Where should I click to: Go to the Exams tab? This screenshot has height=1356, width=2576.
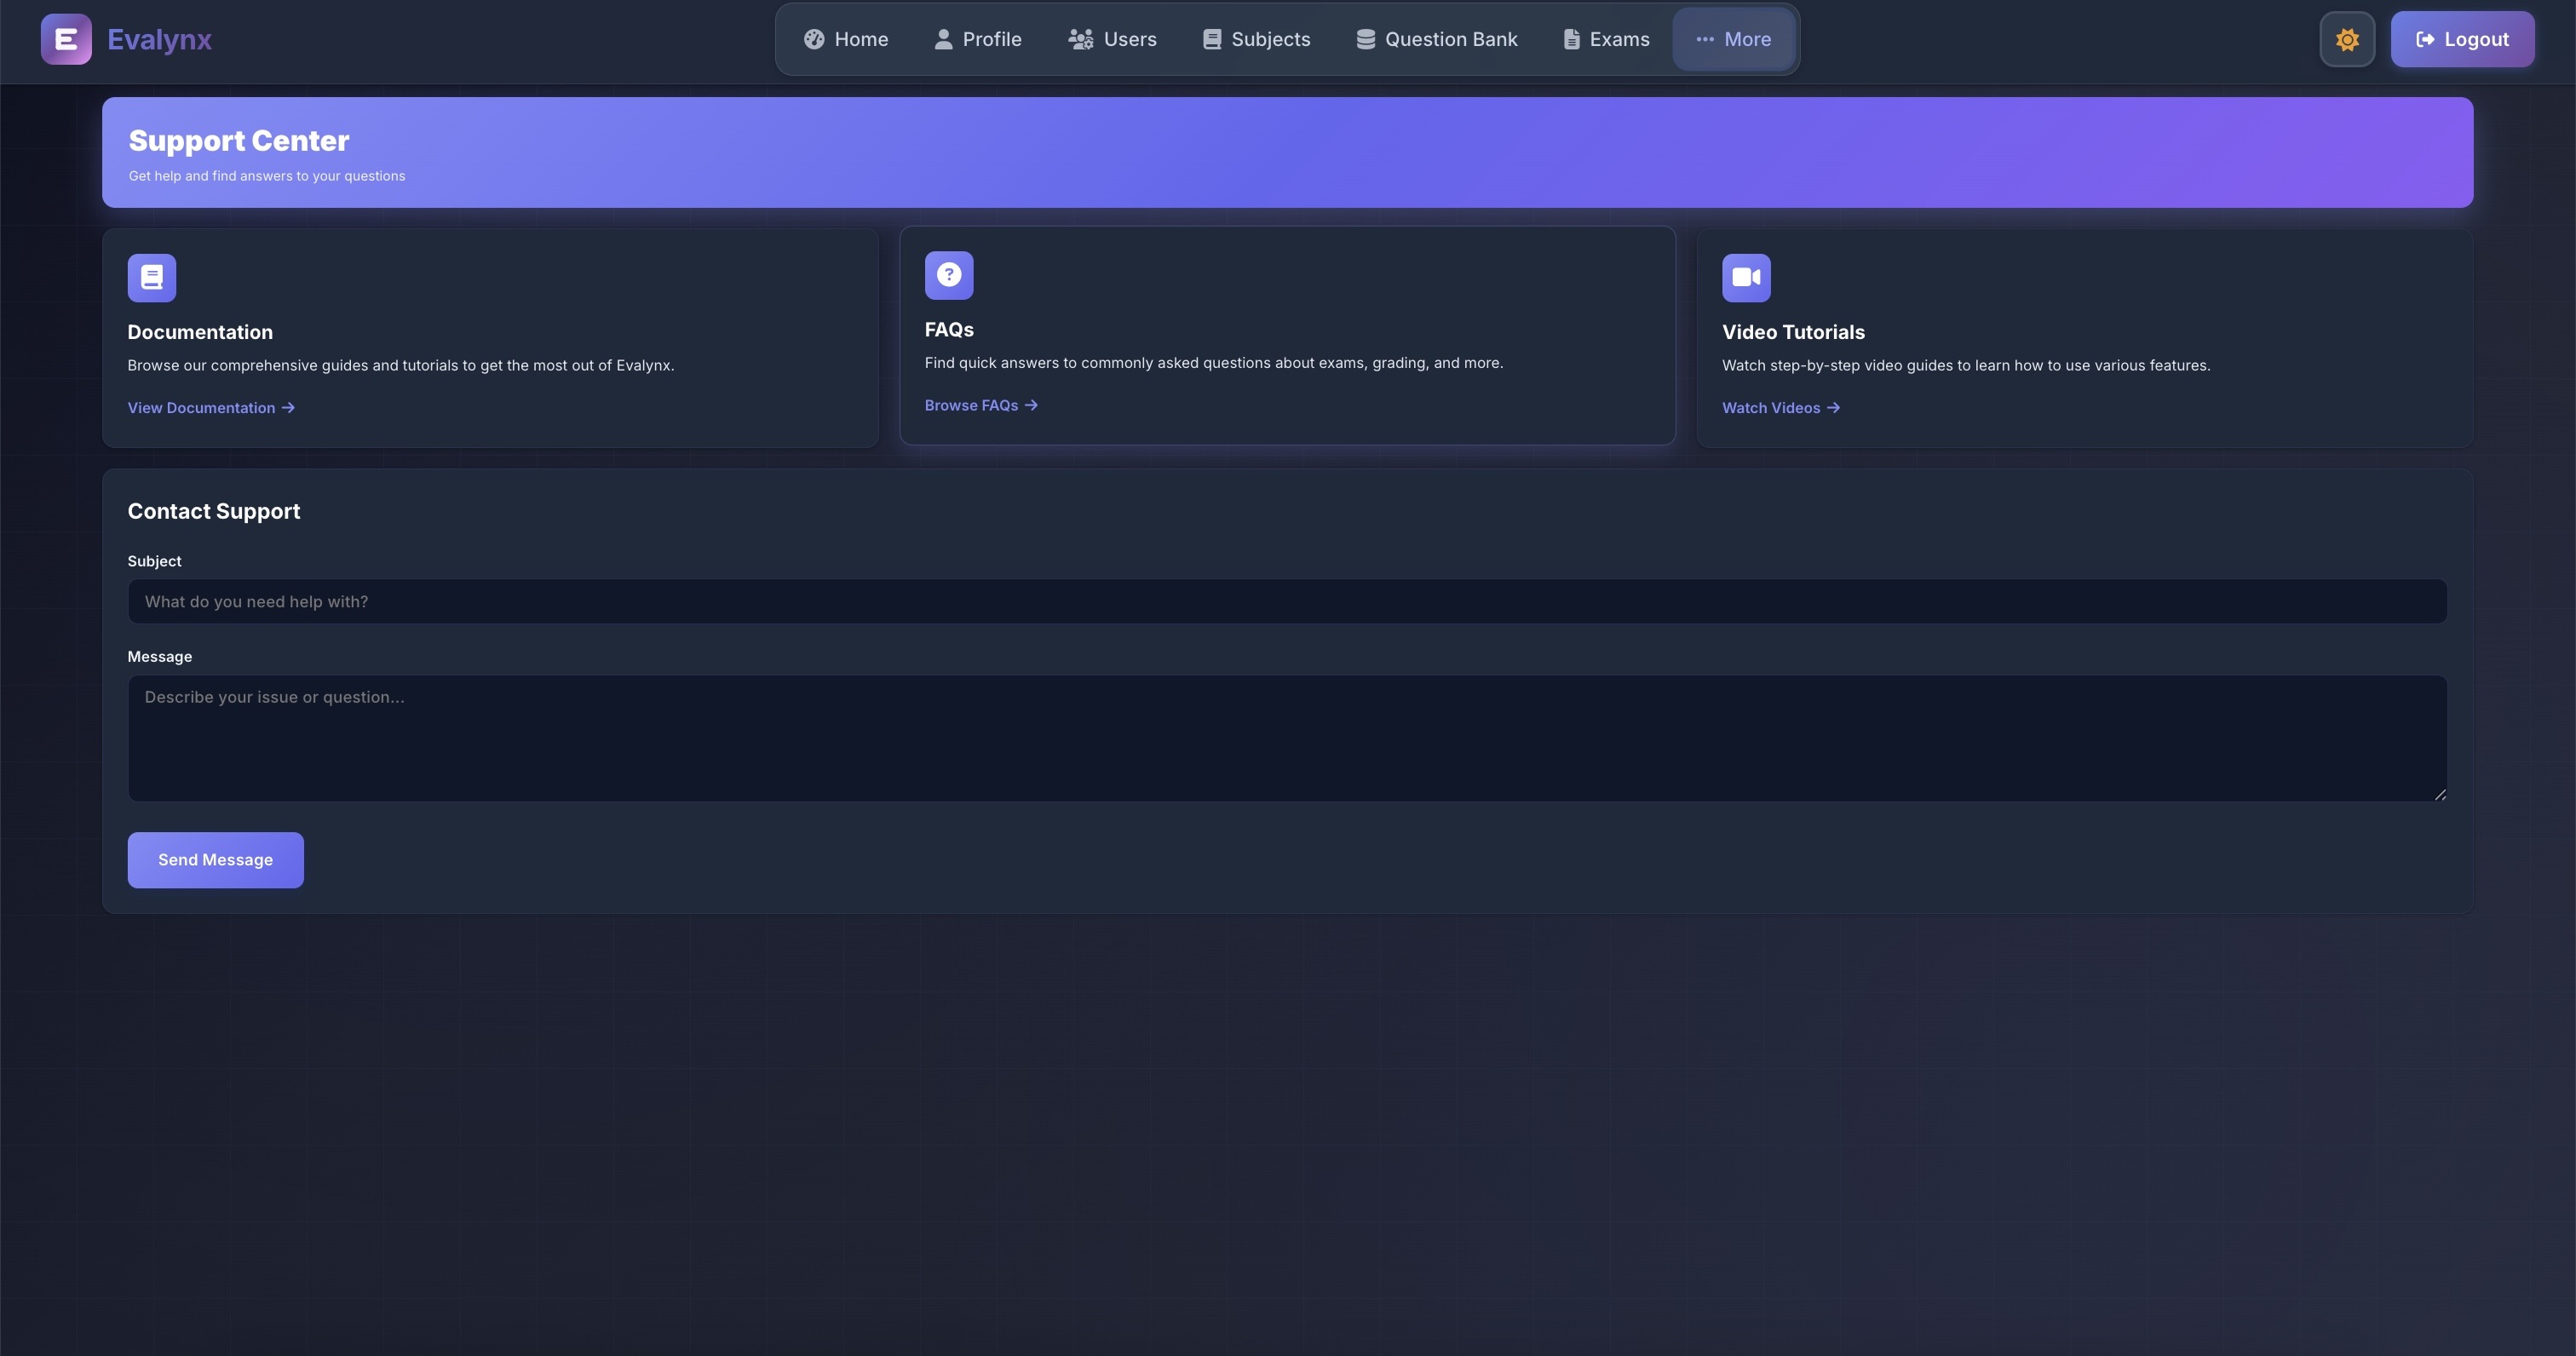pyautogui.click(x=1606, y=39)
